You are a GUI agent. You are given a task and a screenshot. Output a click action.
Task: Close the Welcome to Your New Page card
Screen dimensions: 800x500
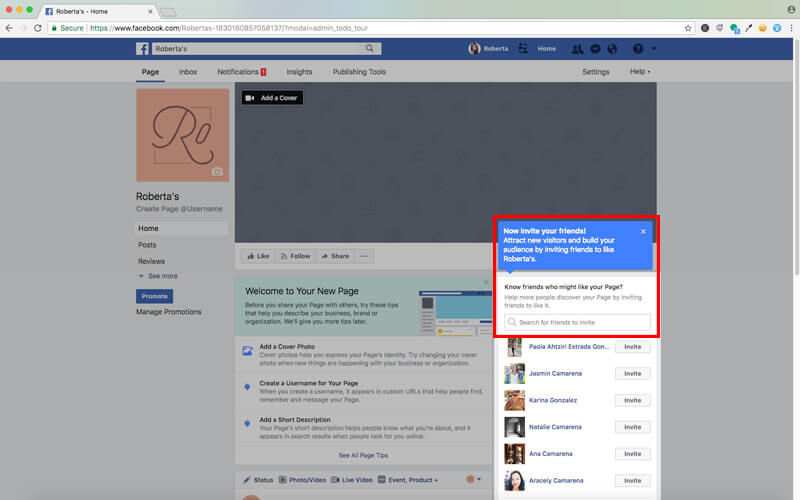click(x=486, y=282)
